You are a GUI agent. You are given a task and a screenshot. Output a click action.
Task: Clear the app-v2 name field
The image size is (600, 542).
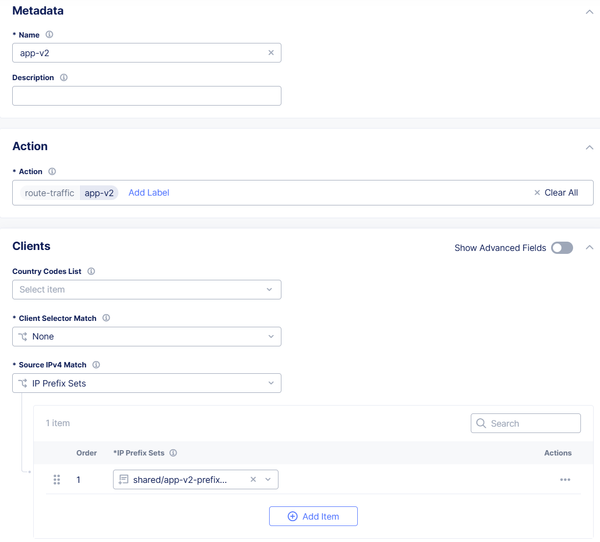pyautogui.click(x=271, y=53)
